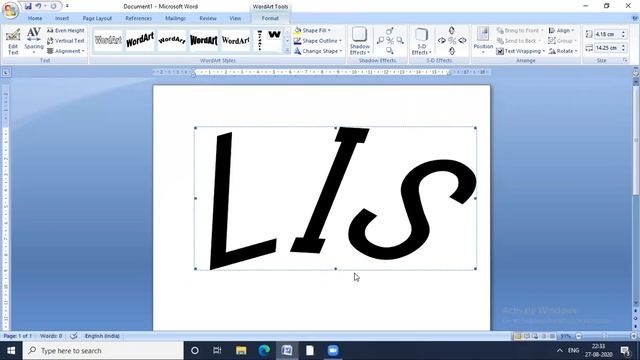Viewport: 640px width, 360px height.
Task: Click the zoom out minus button
Action: [x=578, y=336]
